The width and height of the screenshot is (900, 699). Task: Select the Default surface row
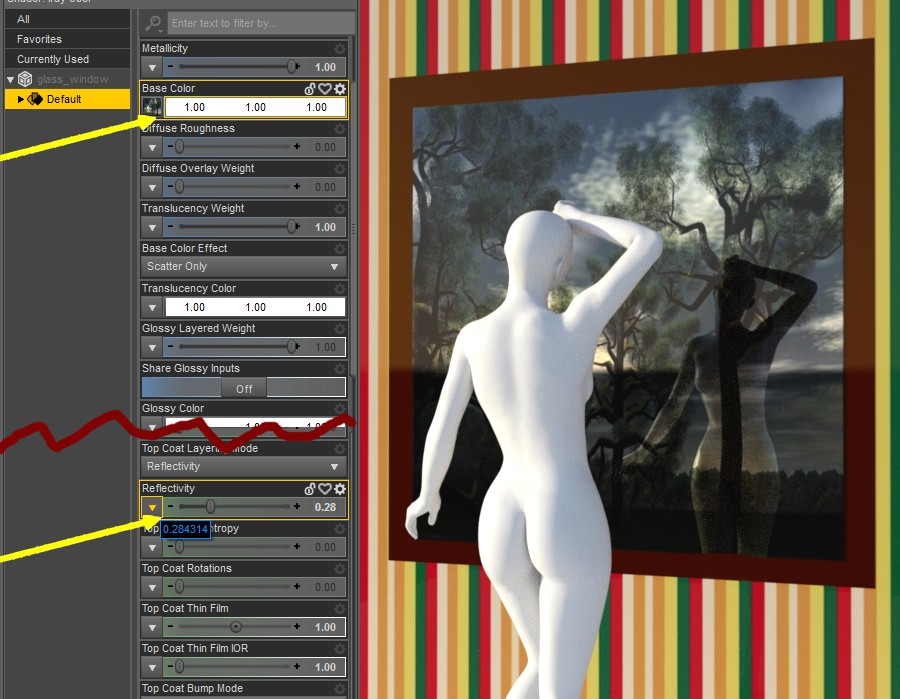click(67, 99)
